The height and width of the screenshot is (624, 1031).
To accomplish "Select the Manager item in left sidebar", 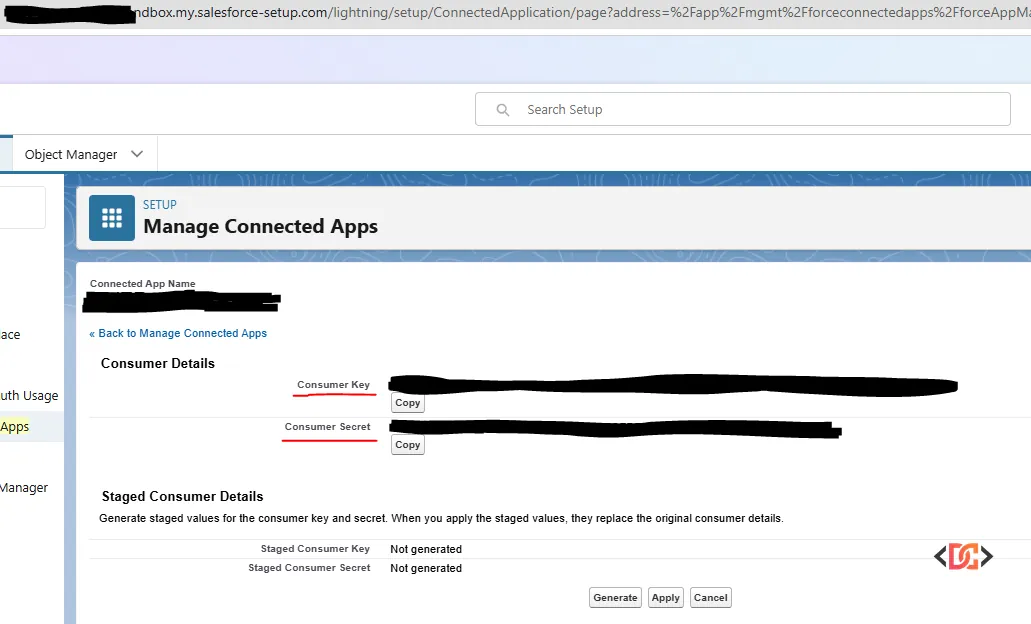I will (24, 488).
